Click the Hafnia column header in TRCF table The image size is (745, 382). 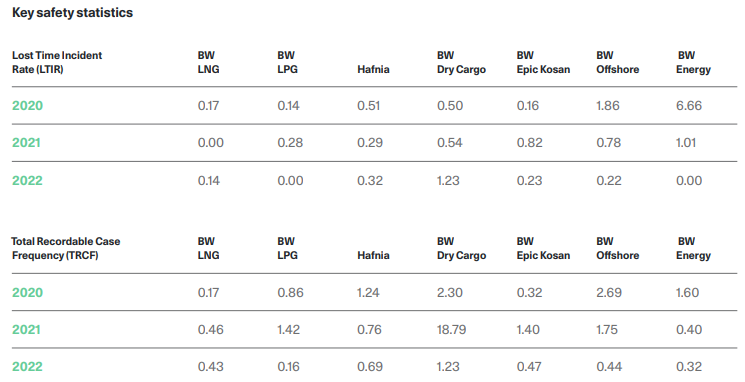[x=373, y=255]
